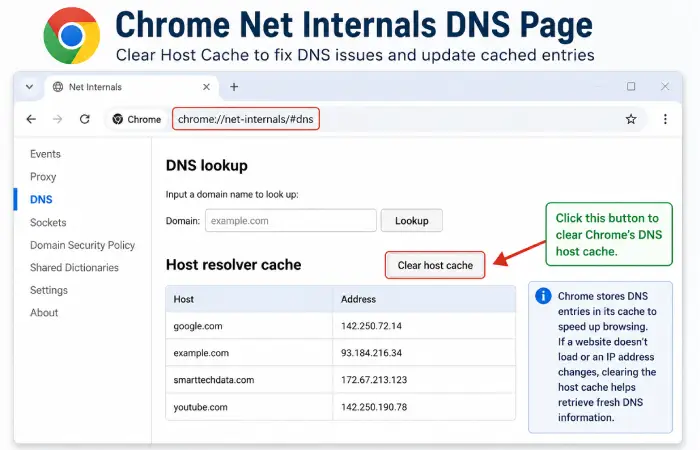The image size is (700, 450).
Task: Bookmark this page with the star icon
Action: click(631, 119)
